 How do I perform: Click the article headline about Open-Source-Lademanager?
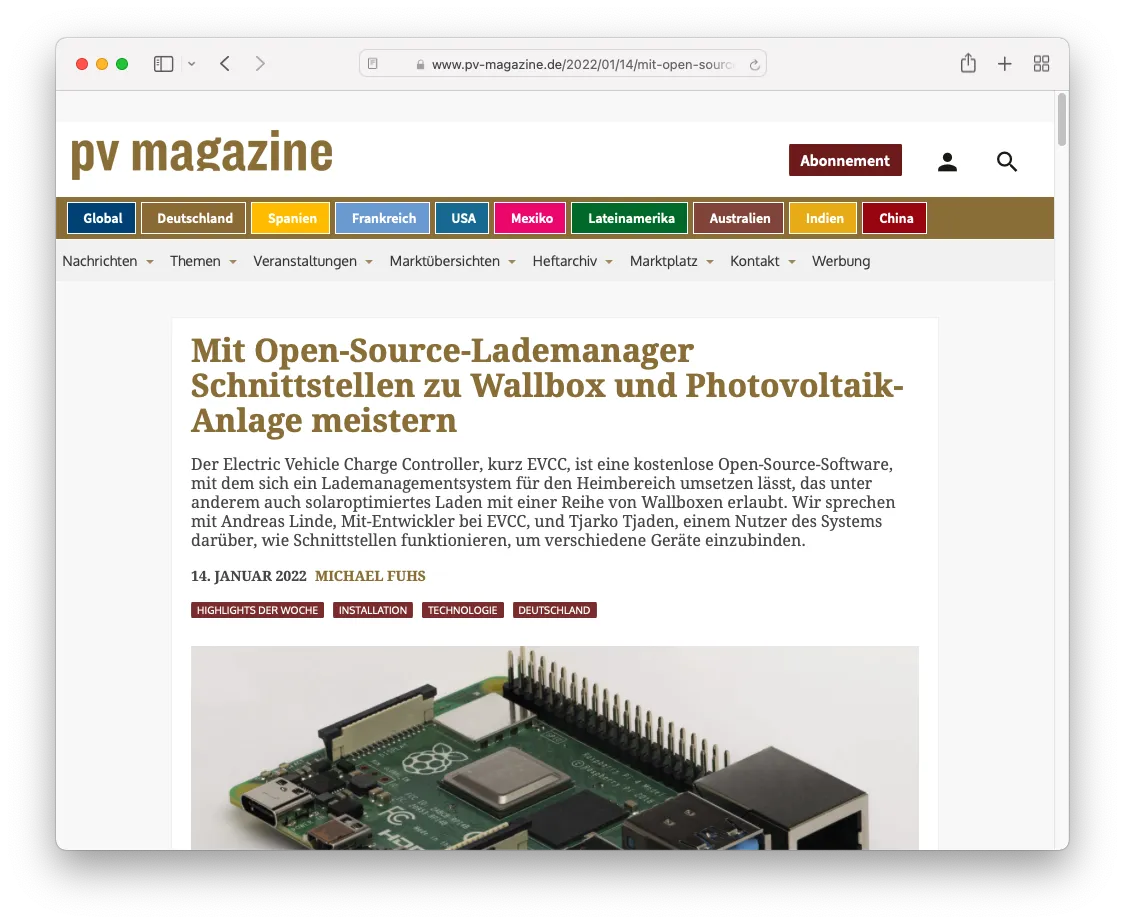pyautogui.click(x=547, y=386)
